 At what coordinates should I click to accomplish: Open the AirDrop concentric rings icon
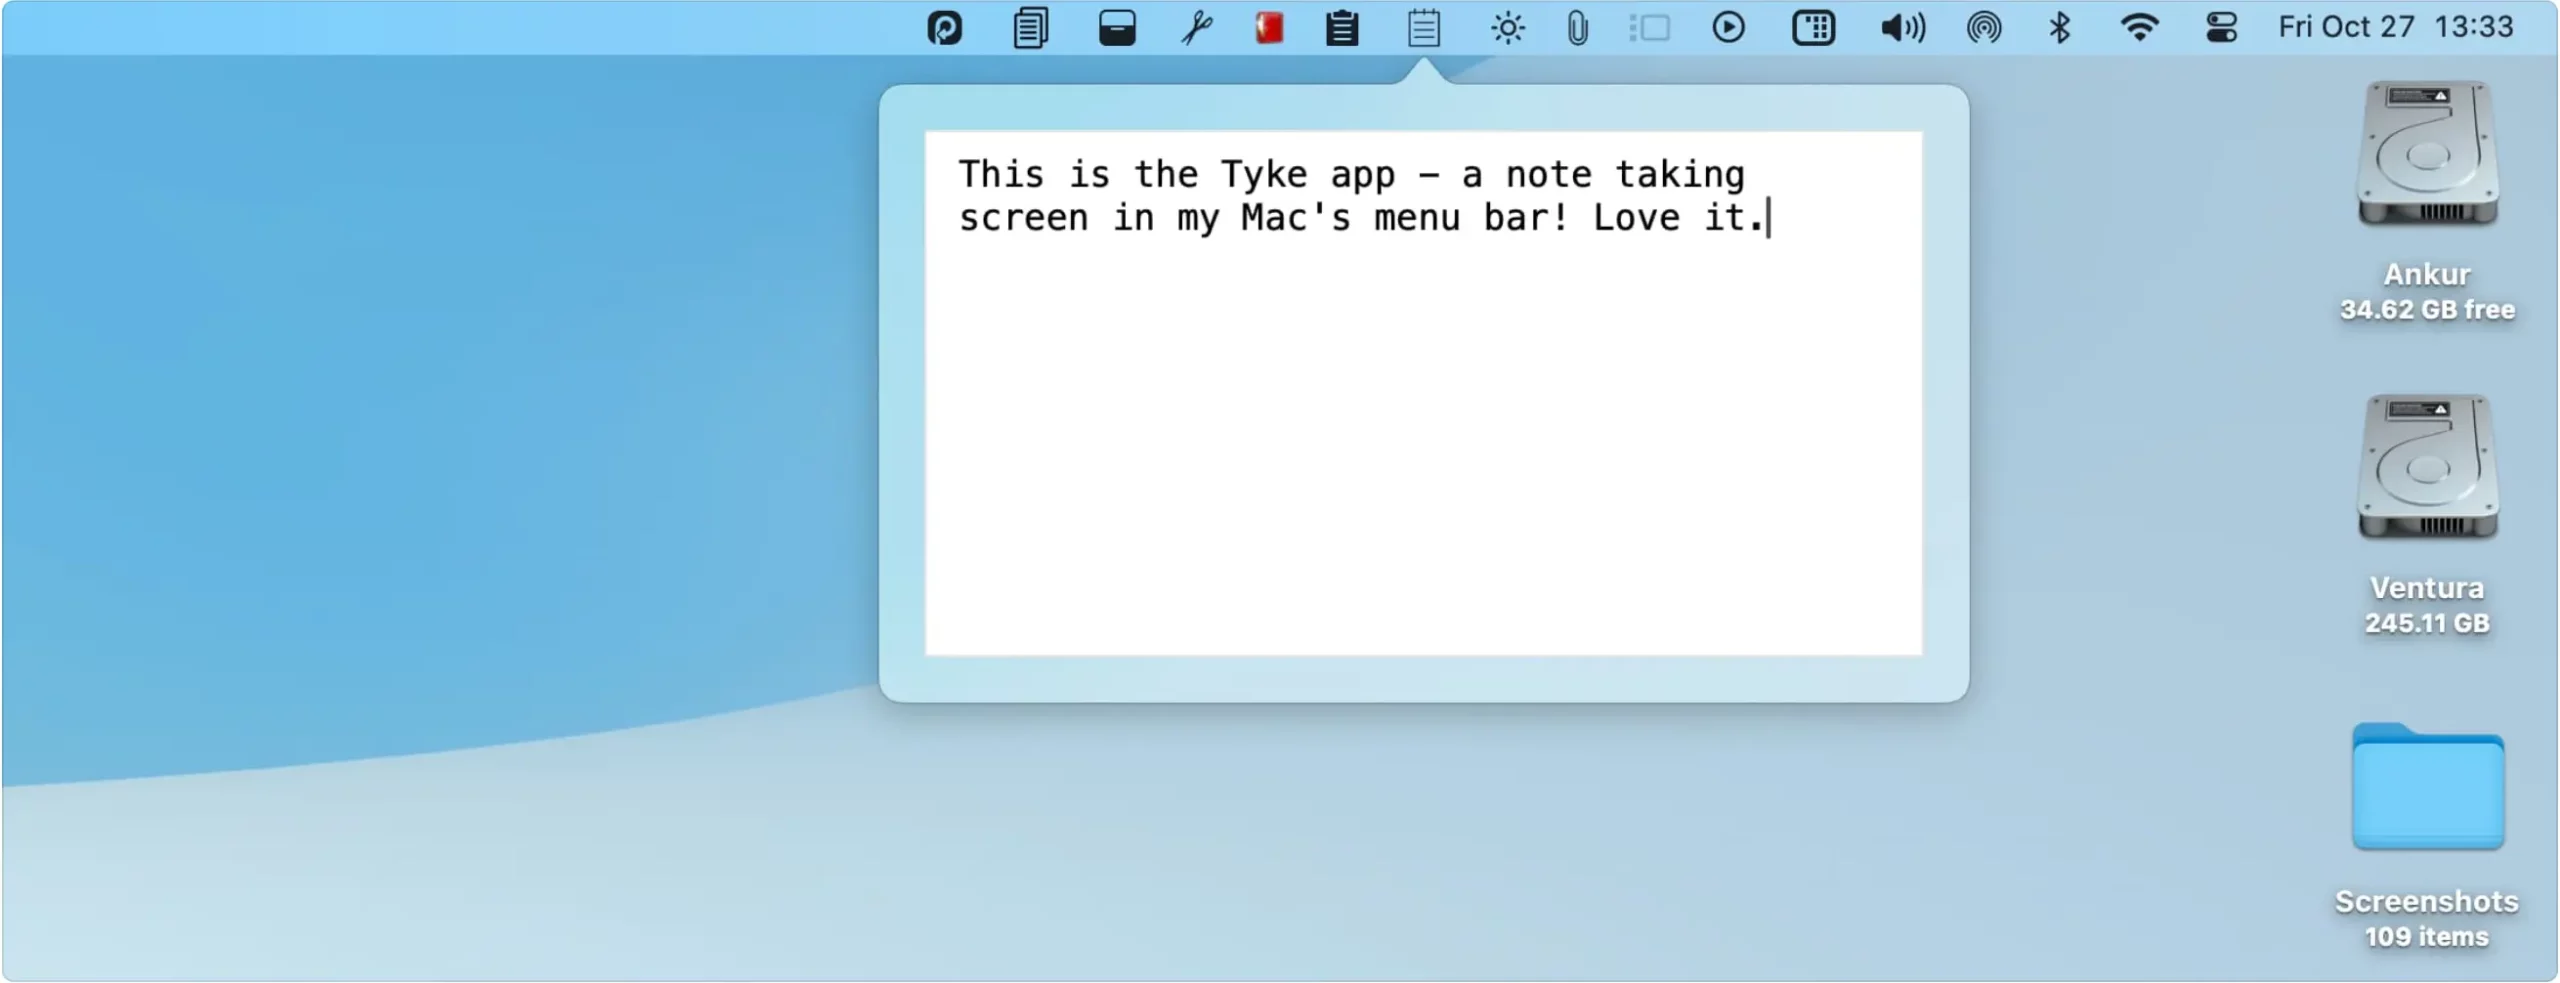point(1984,28)
